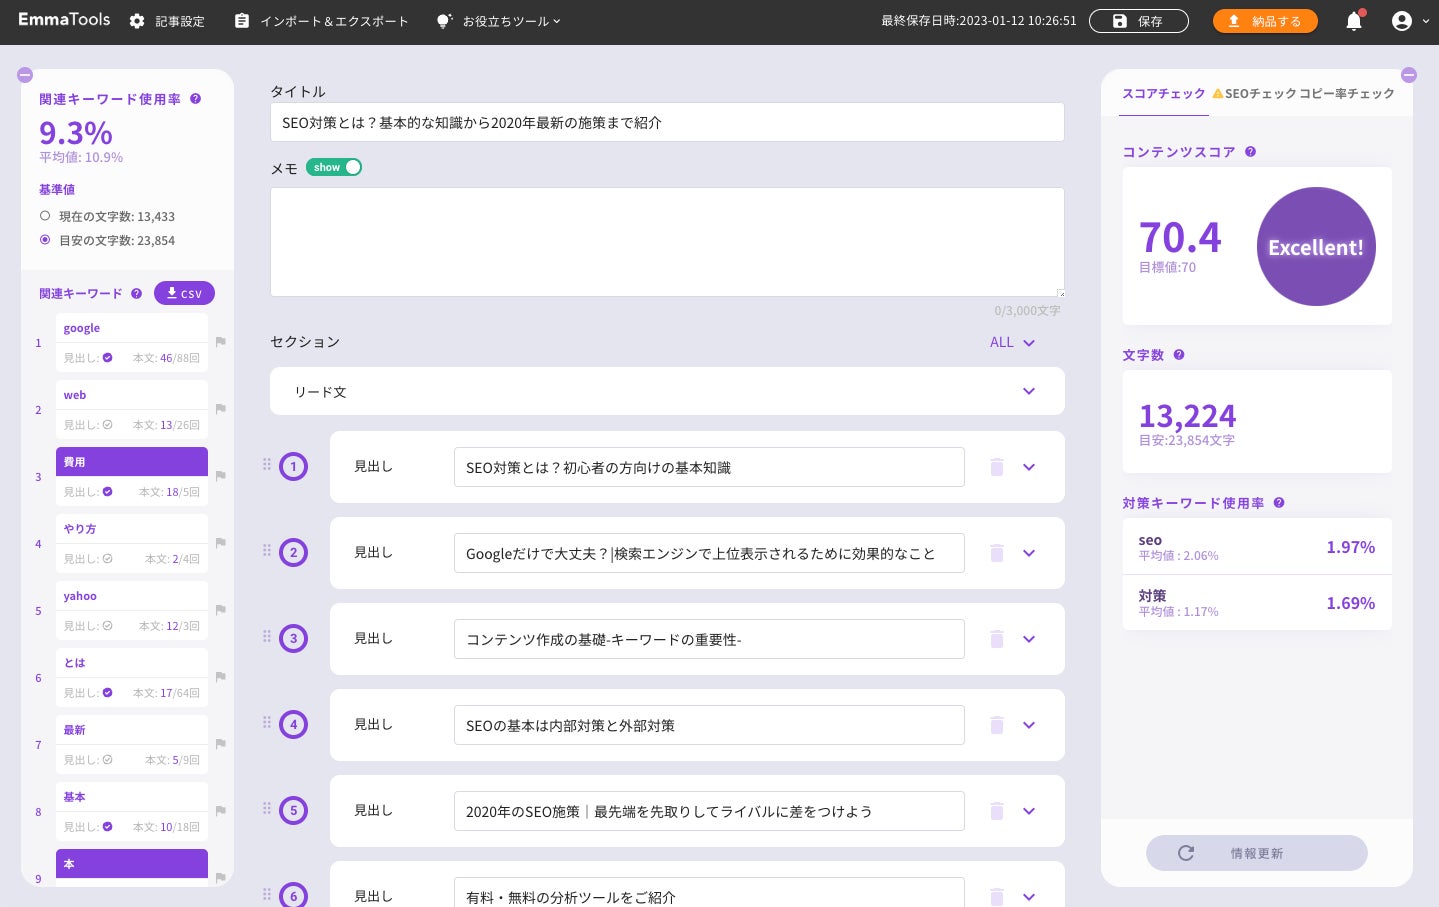Screen dimensions: 1439x907
Task: Expand the リード文 section
Action: click(1029, 391)
